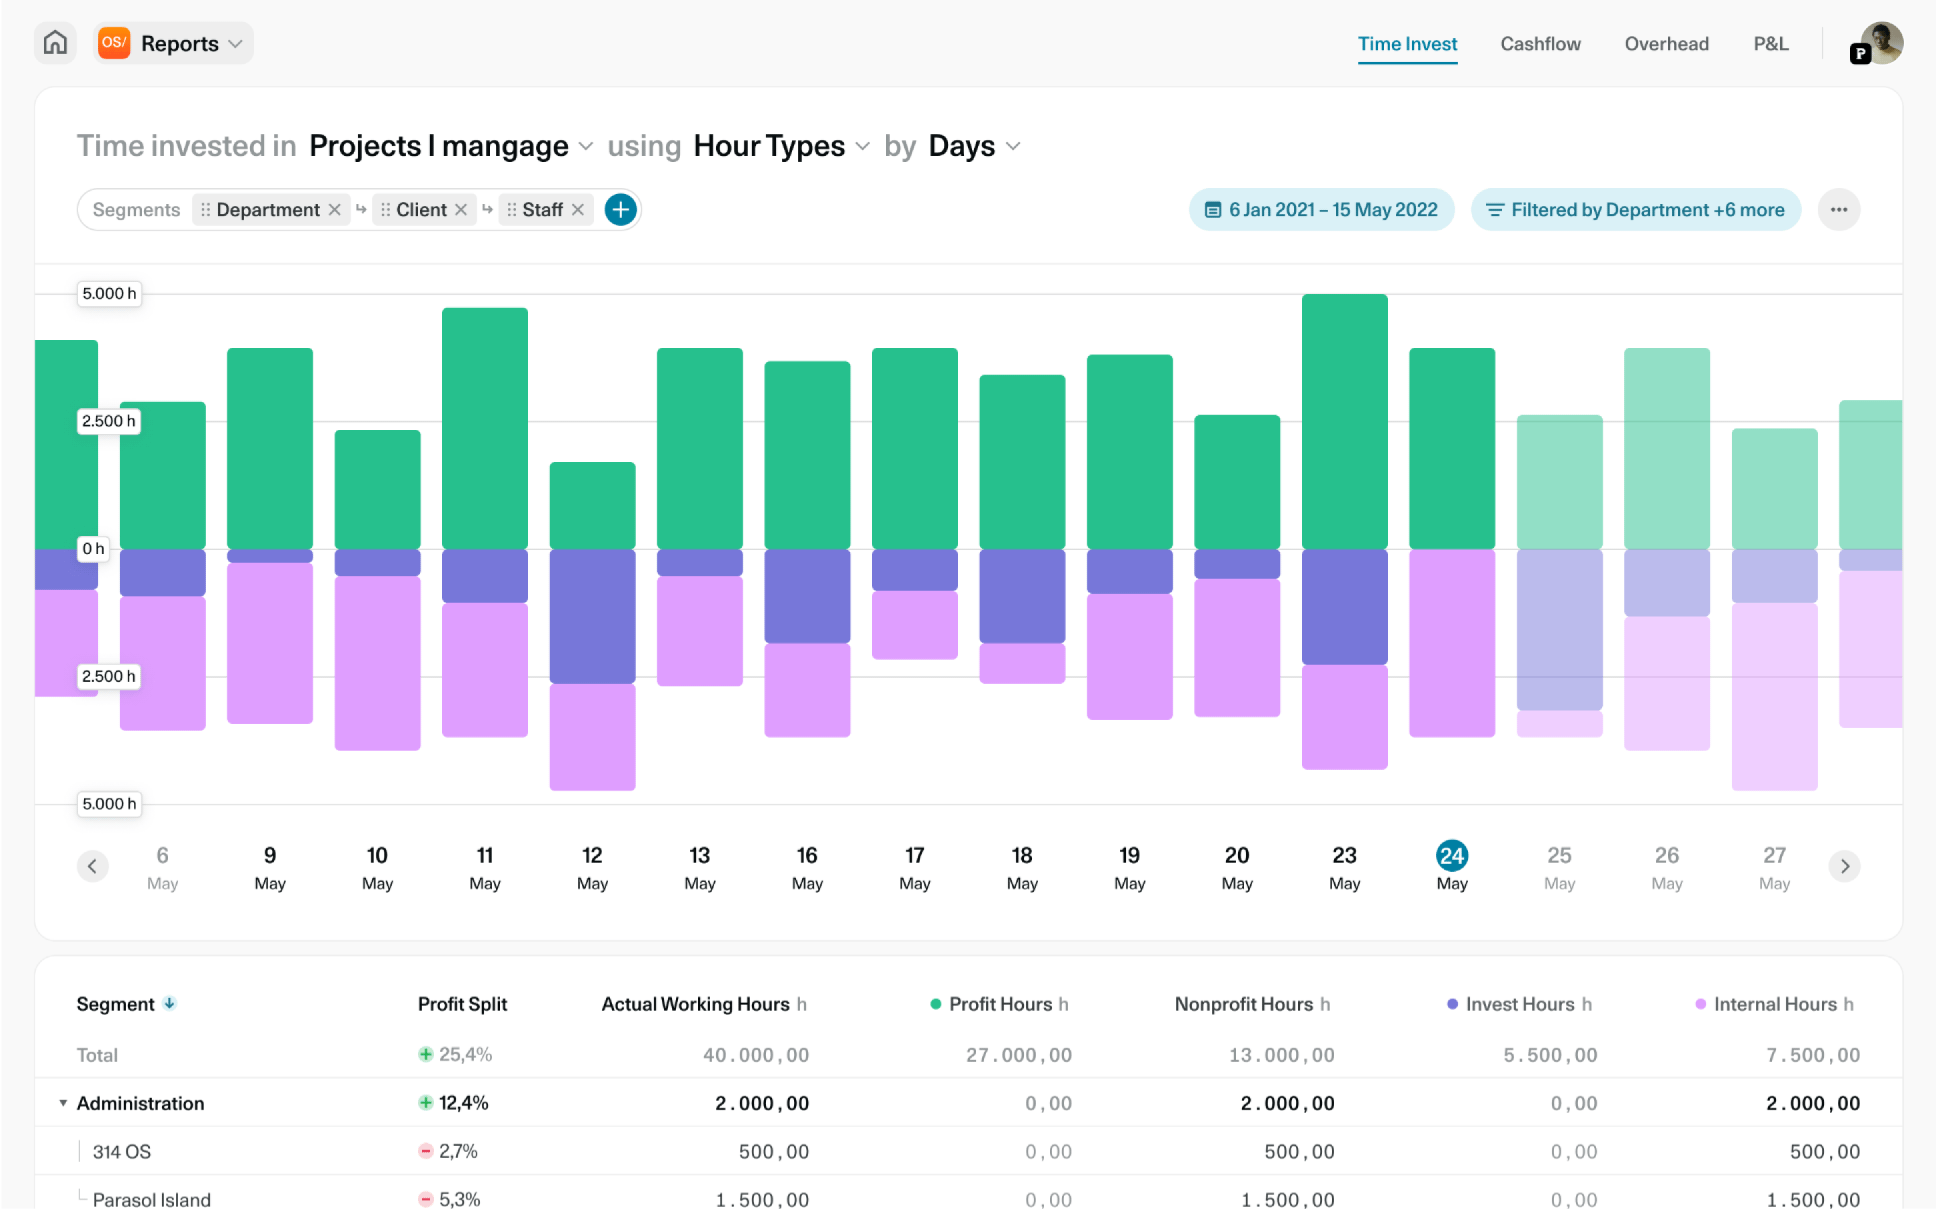Select 25 May on the date axis
This screenshot has height=1209, width=1936.
[1560, 868]
